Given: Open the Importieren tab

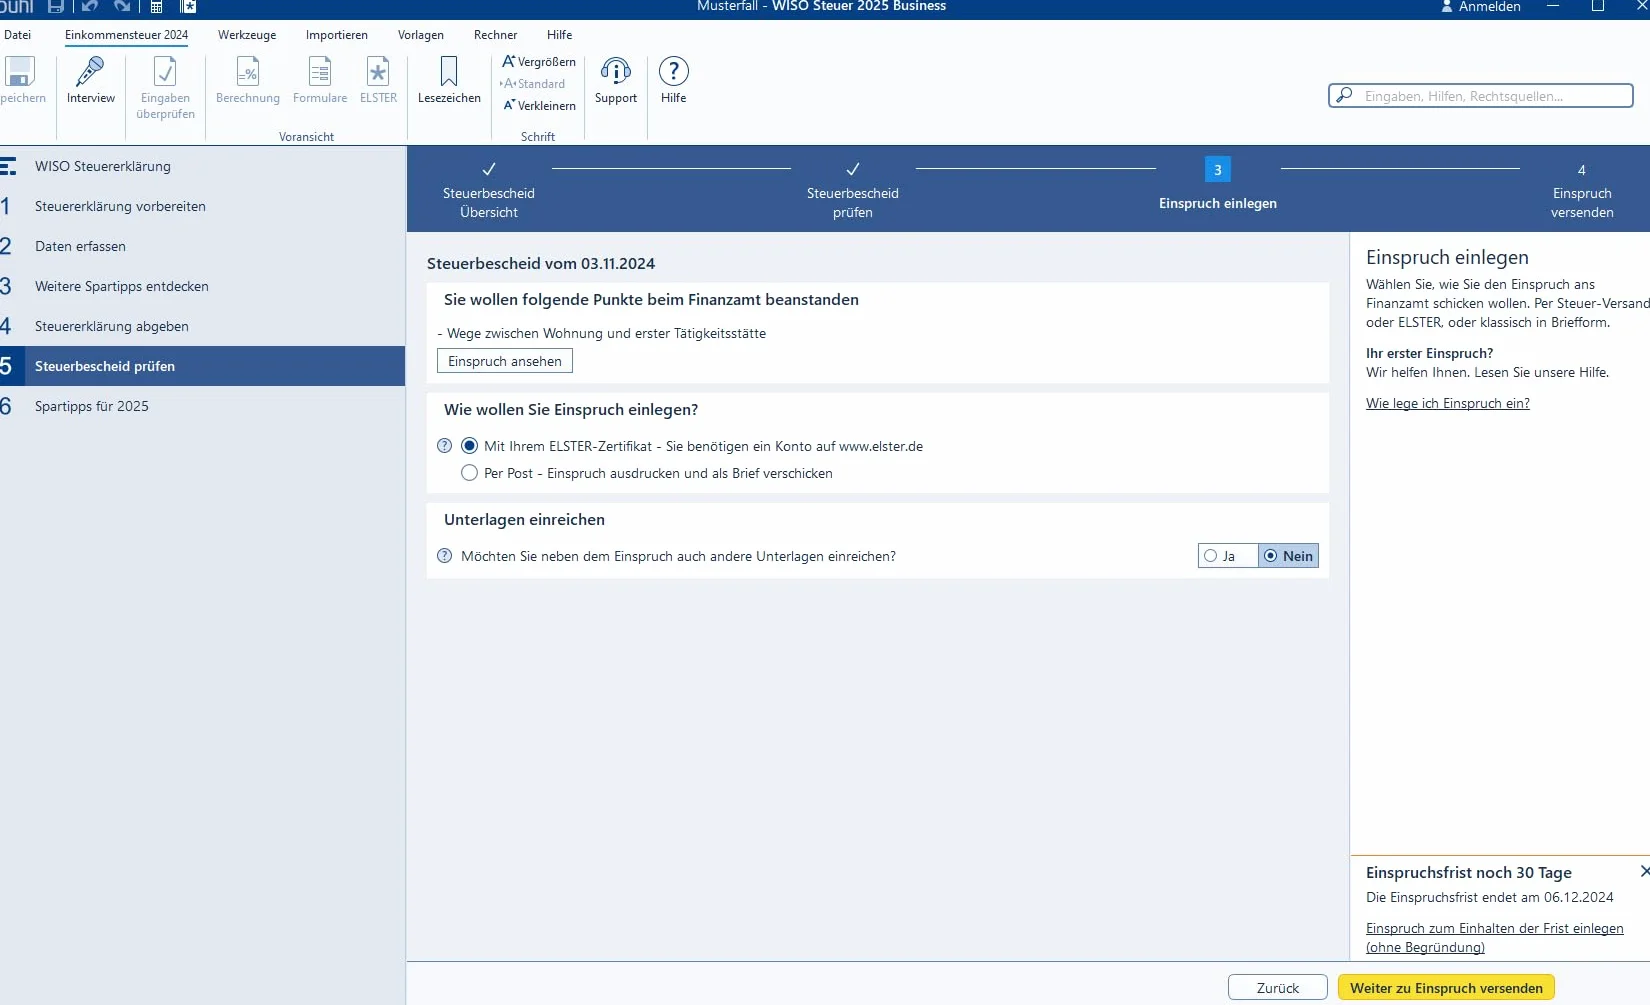Looking at the screenshot, I should click(x=337, y=35).
